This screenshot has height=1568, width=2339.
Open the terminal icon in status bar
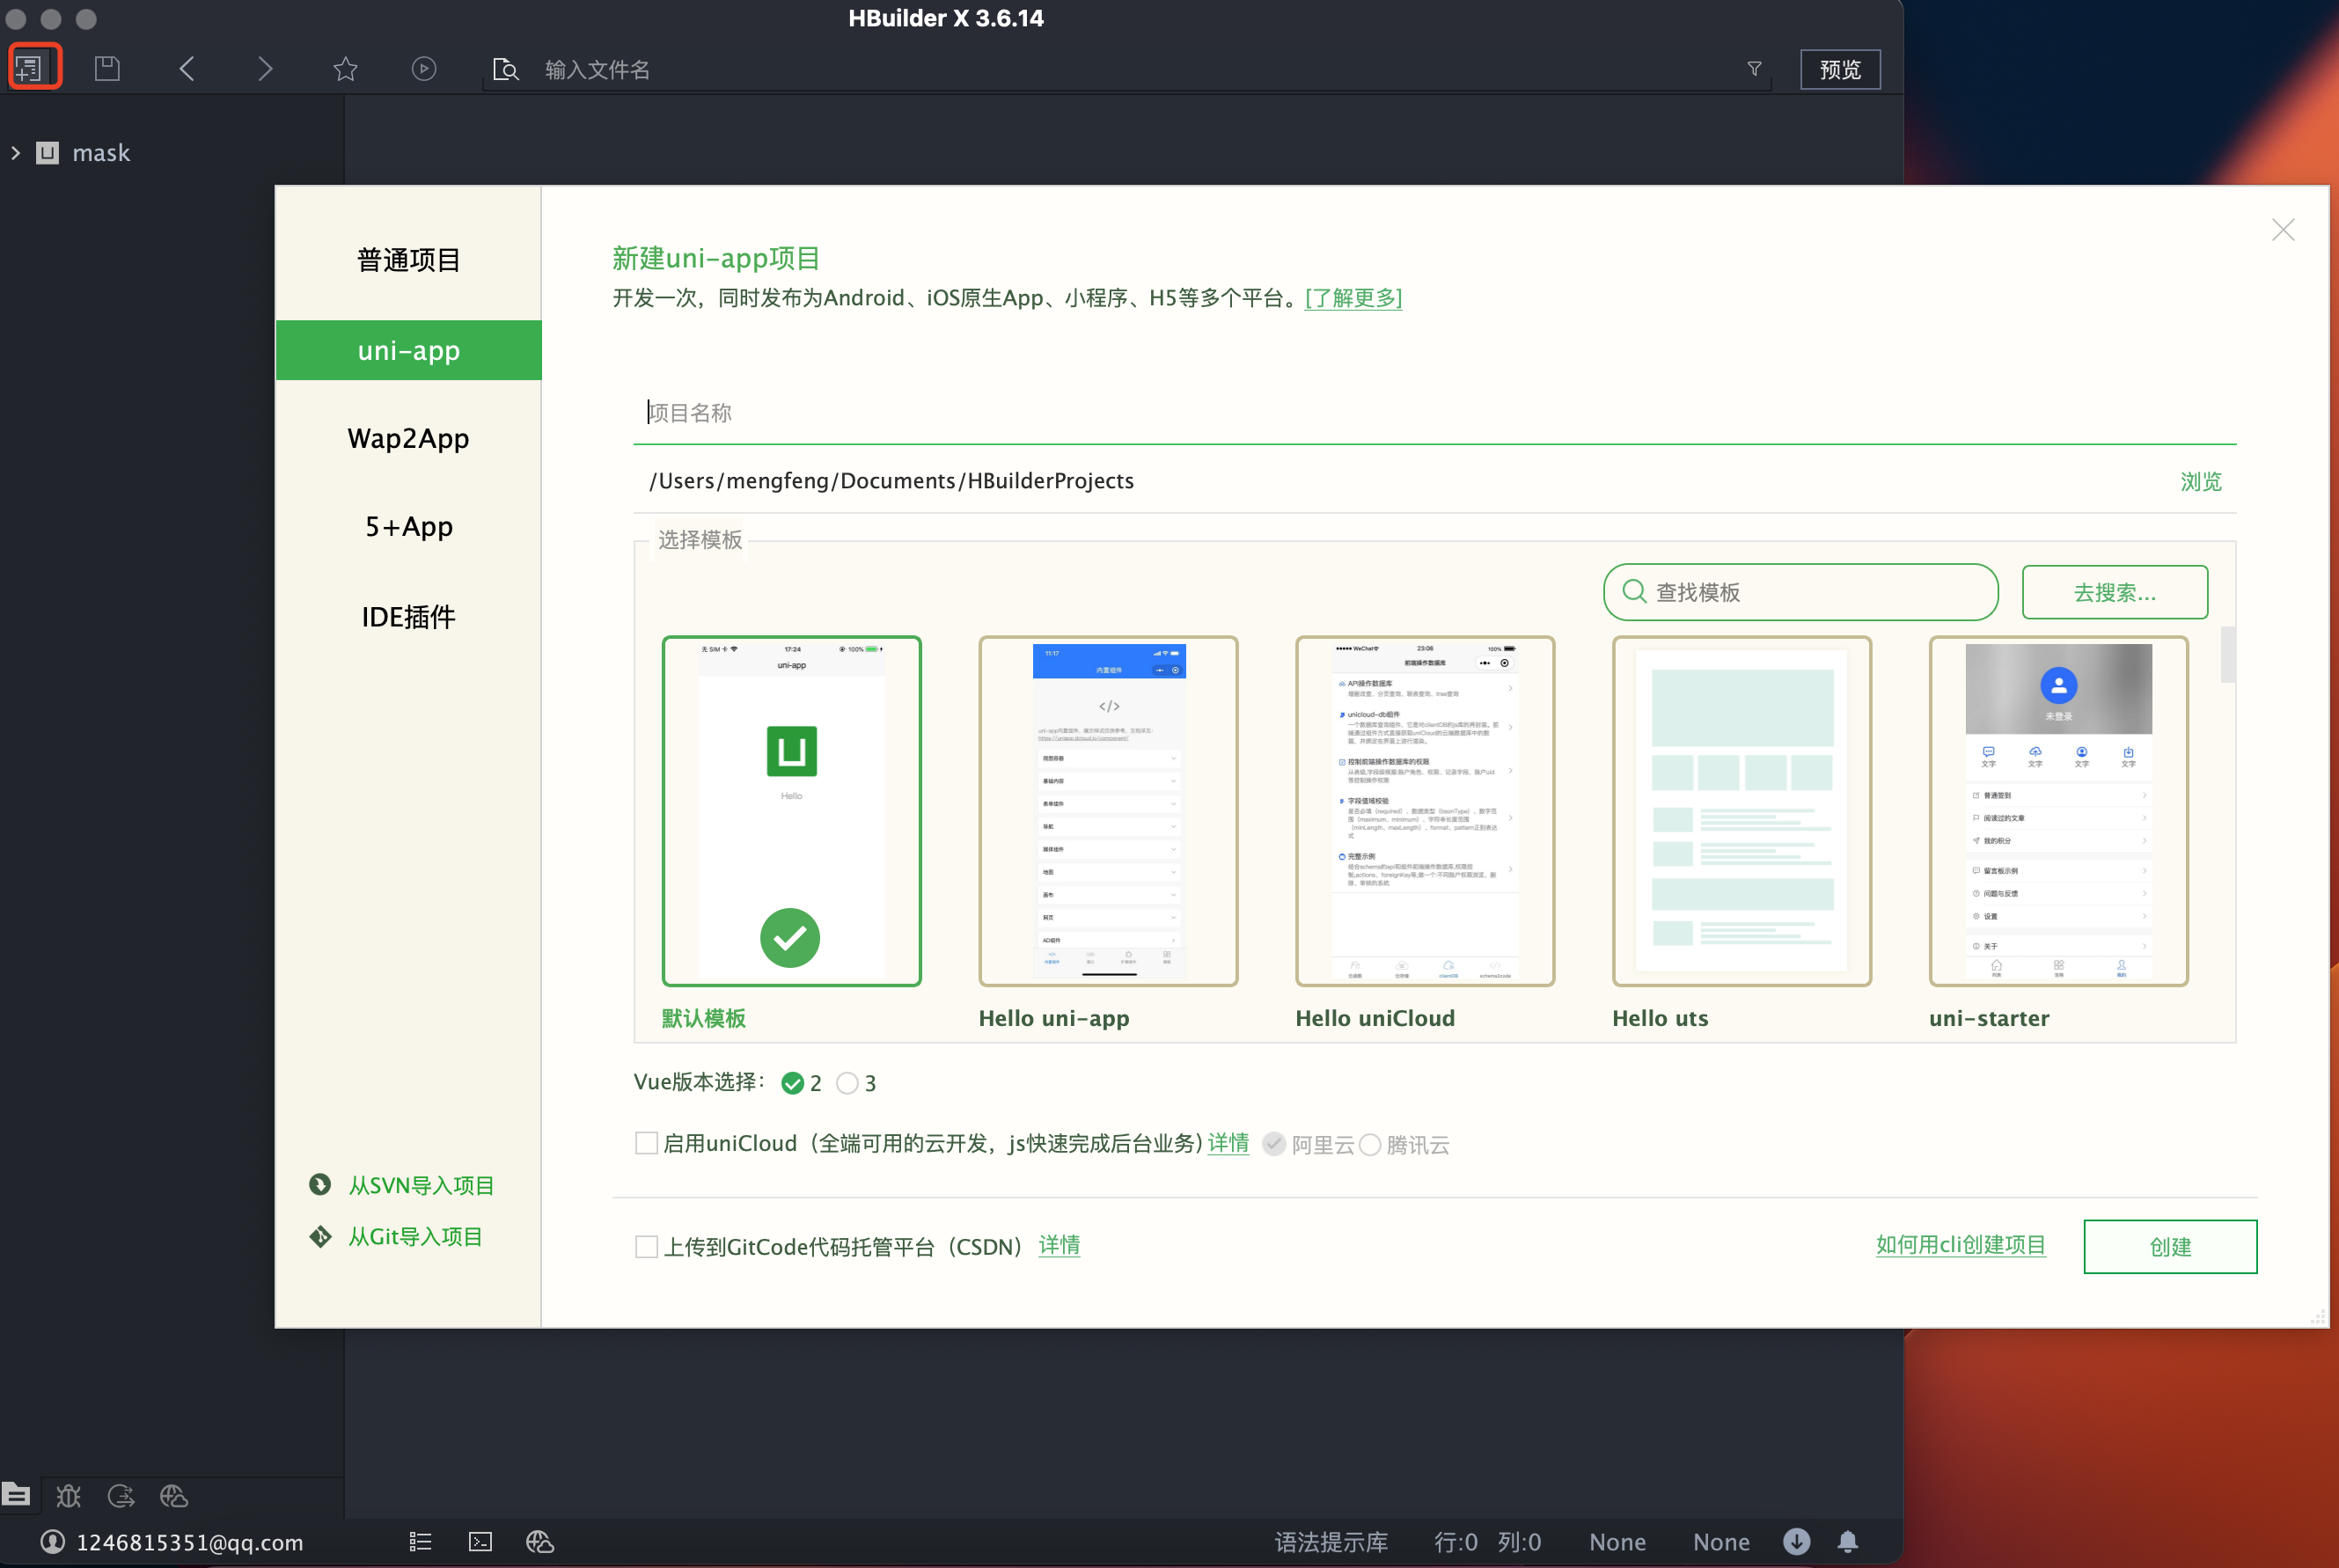click(481, 1542)
